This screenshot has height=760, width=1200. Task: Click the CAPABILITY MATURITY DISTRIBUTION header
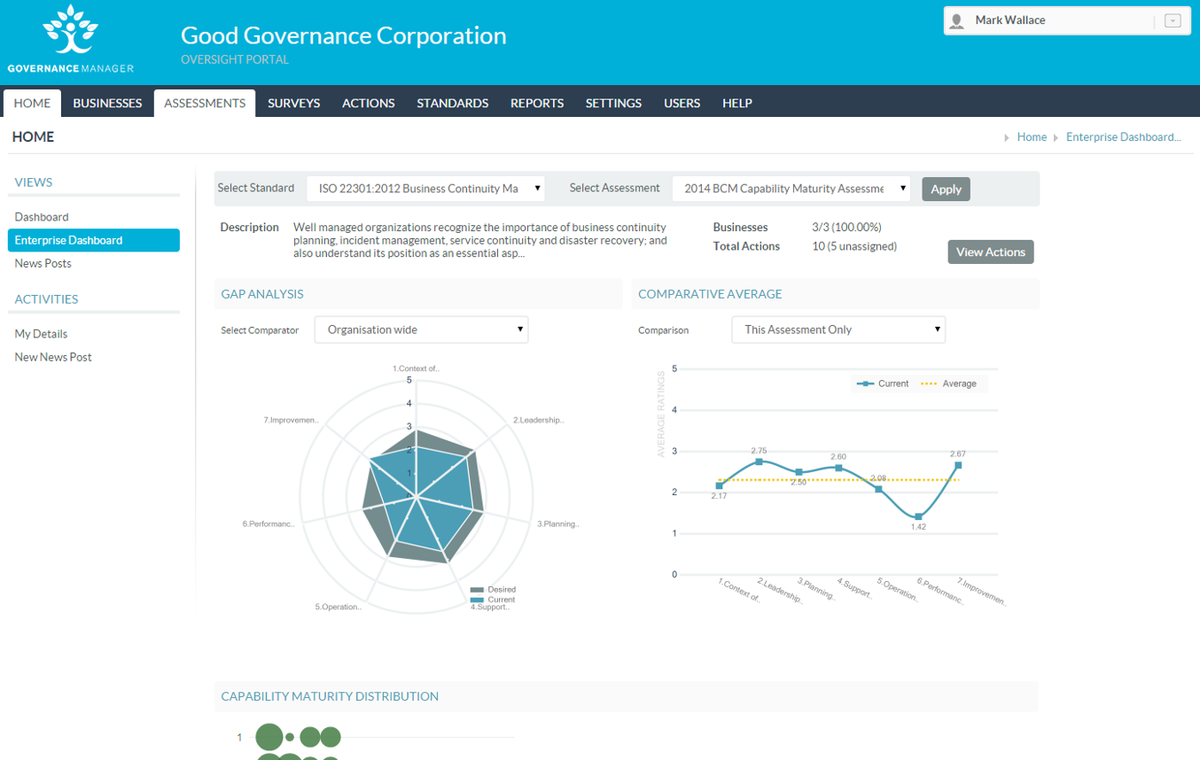[329, 696]
